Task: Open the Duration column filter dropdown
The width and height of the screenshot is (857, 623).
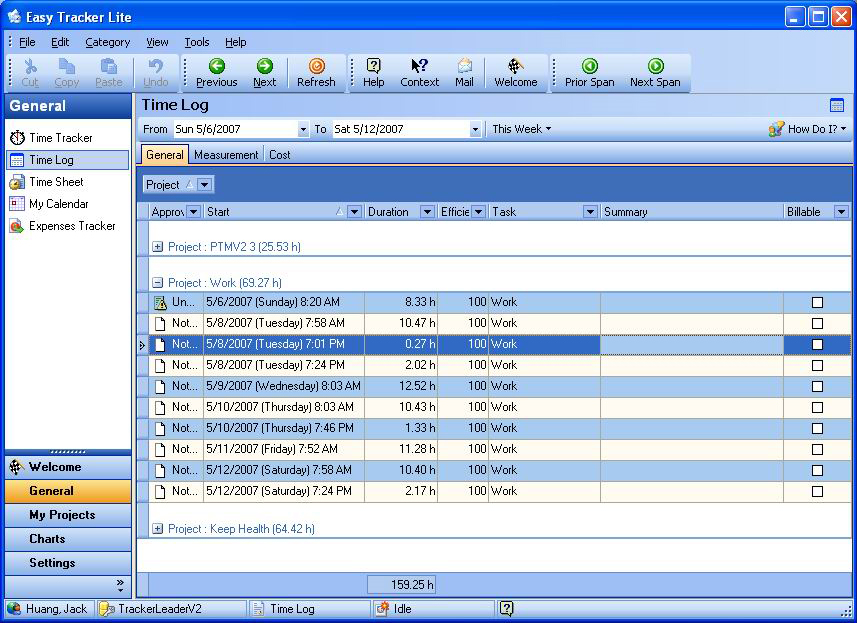Action: tap(427, 212)
